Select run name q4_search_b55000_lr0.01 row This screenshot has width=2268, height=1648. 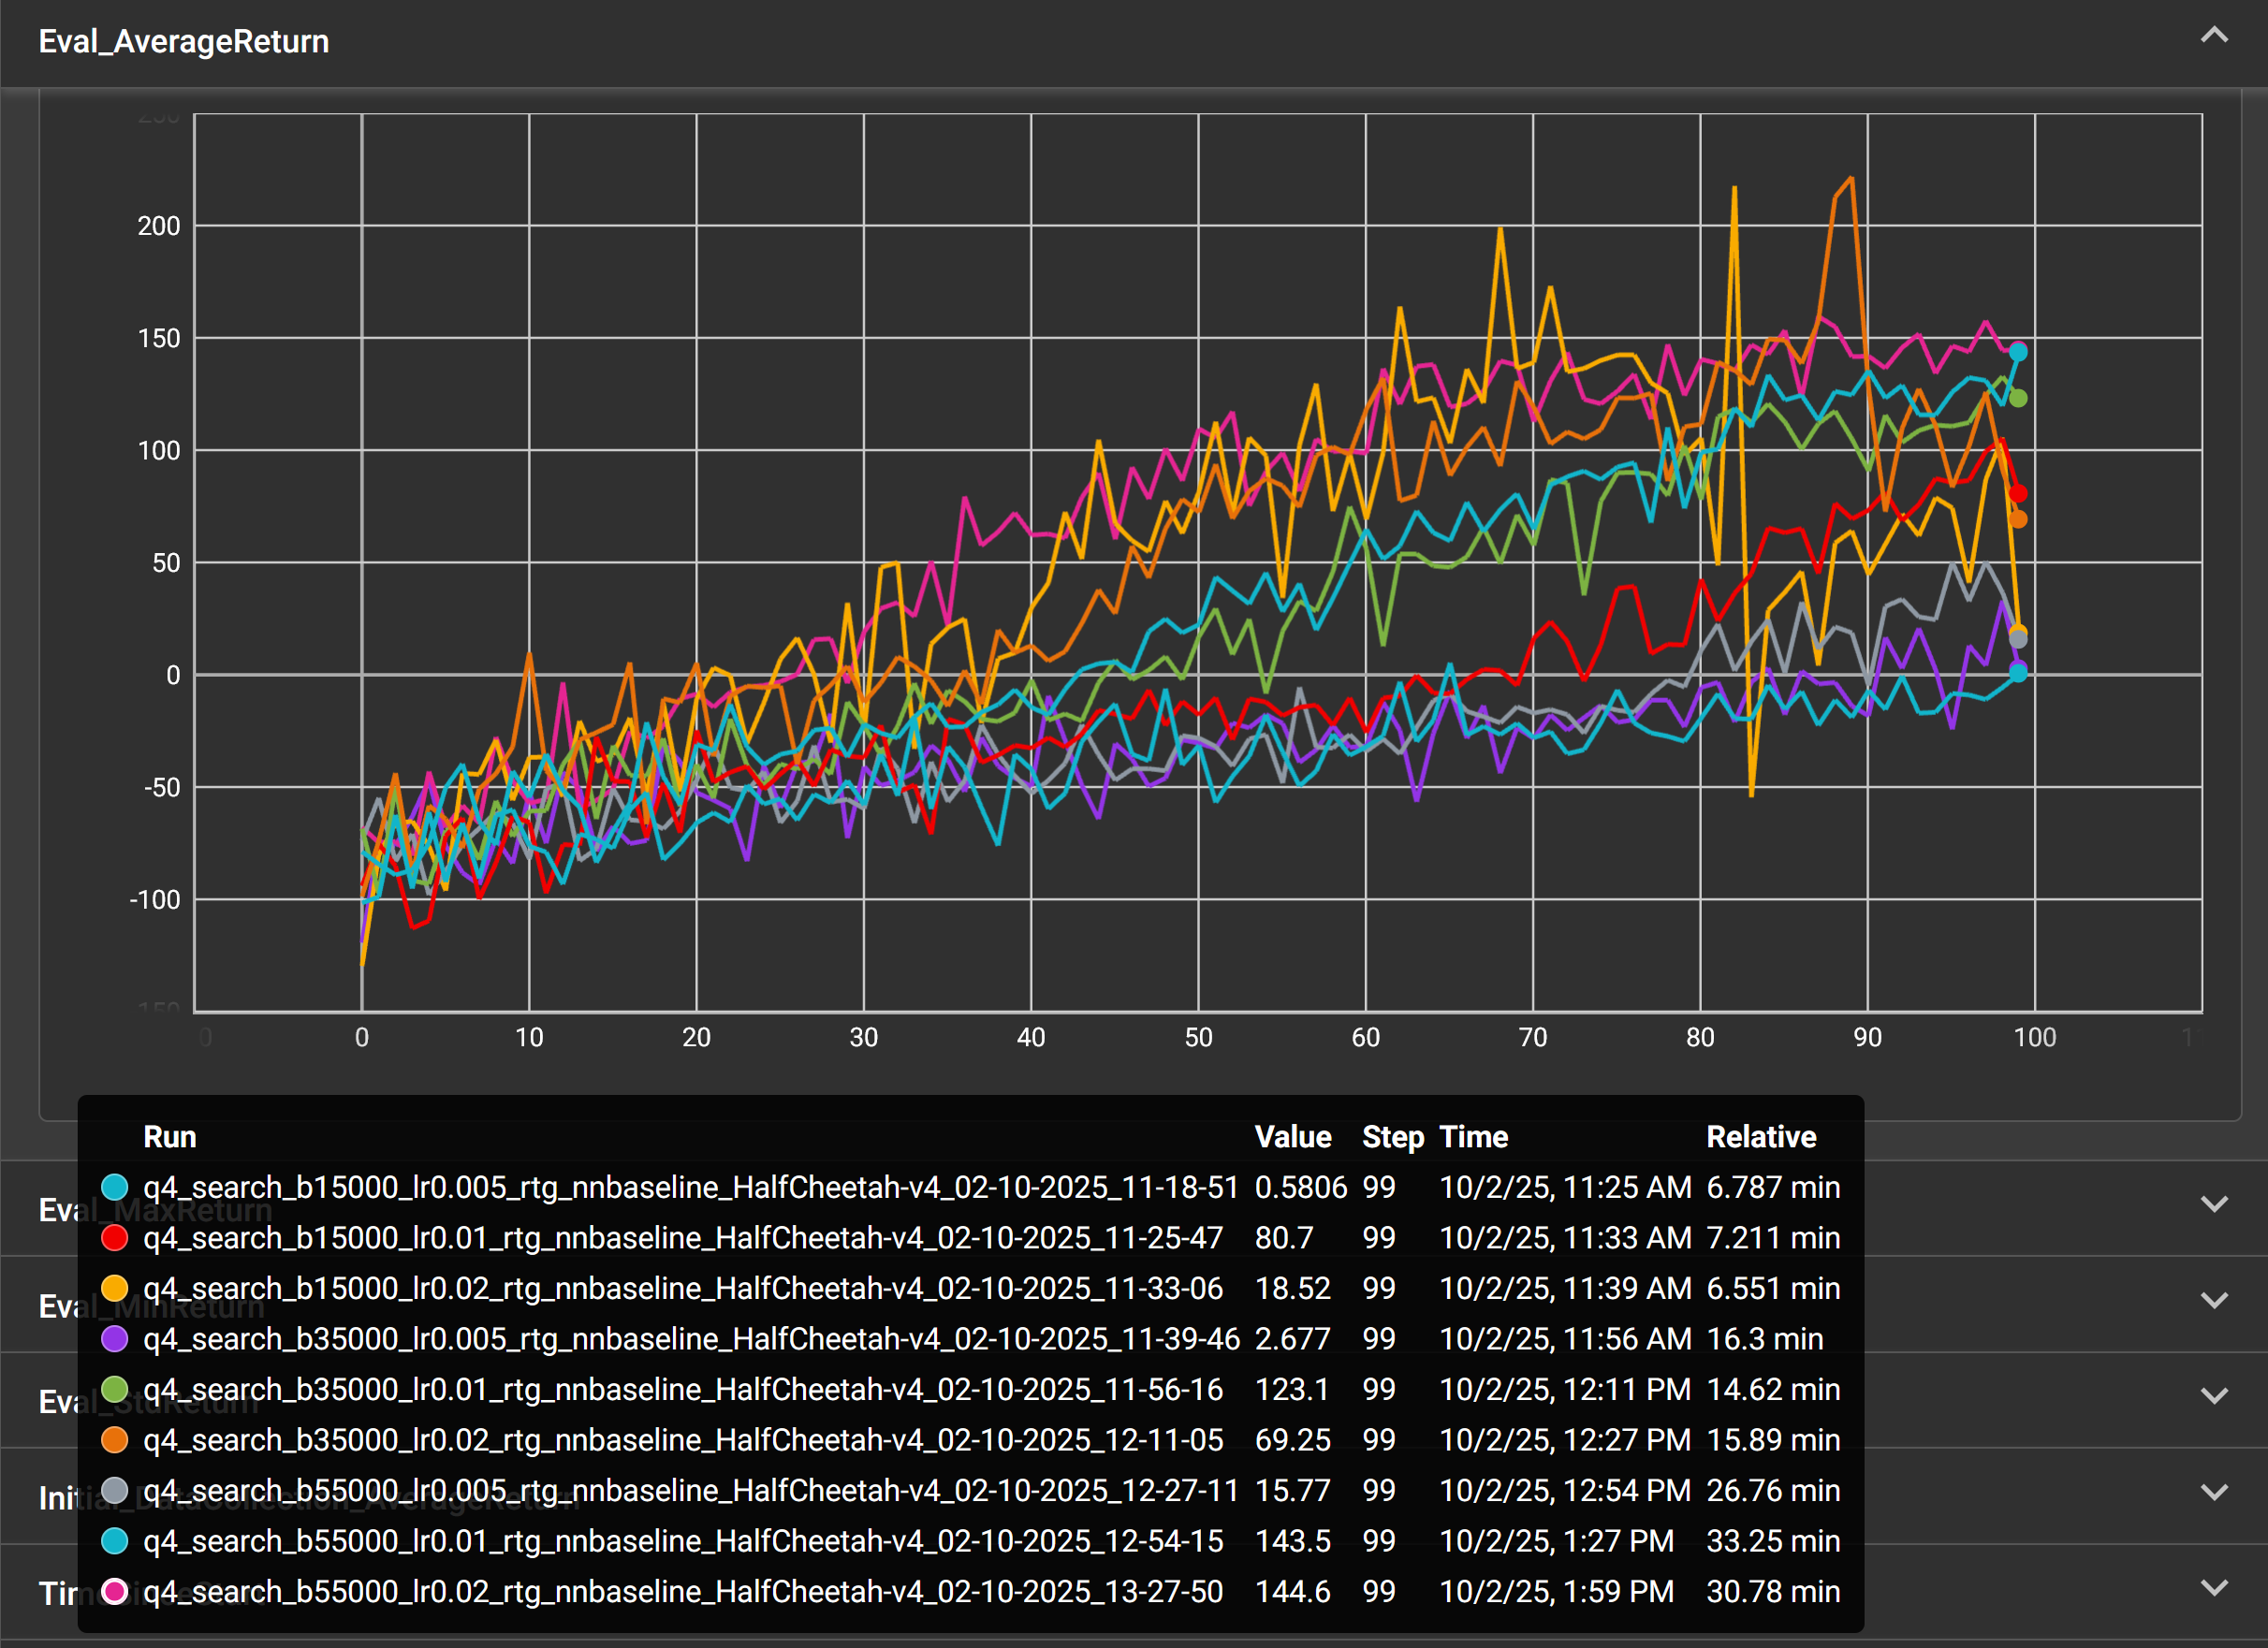pyautogui.click(x=682, y=1541)
